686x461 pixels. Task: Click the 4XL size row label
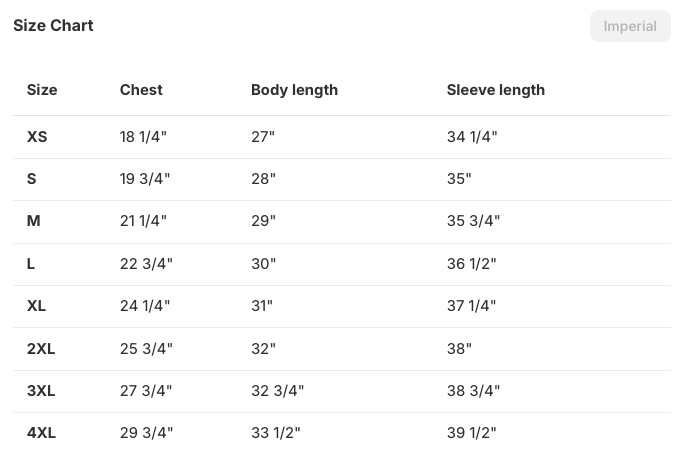(41, 433)
